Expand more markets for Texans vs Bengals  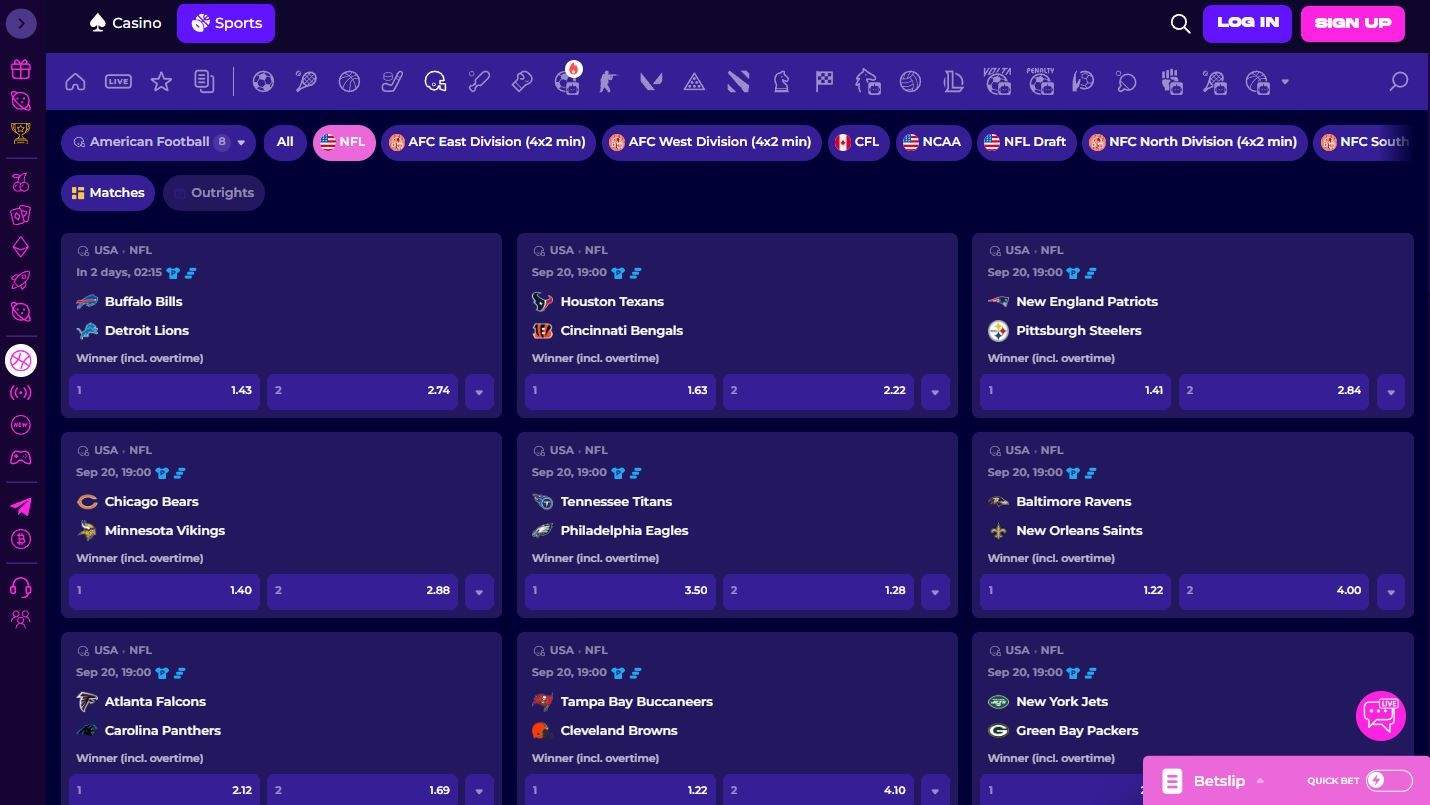click(935, 392)
